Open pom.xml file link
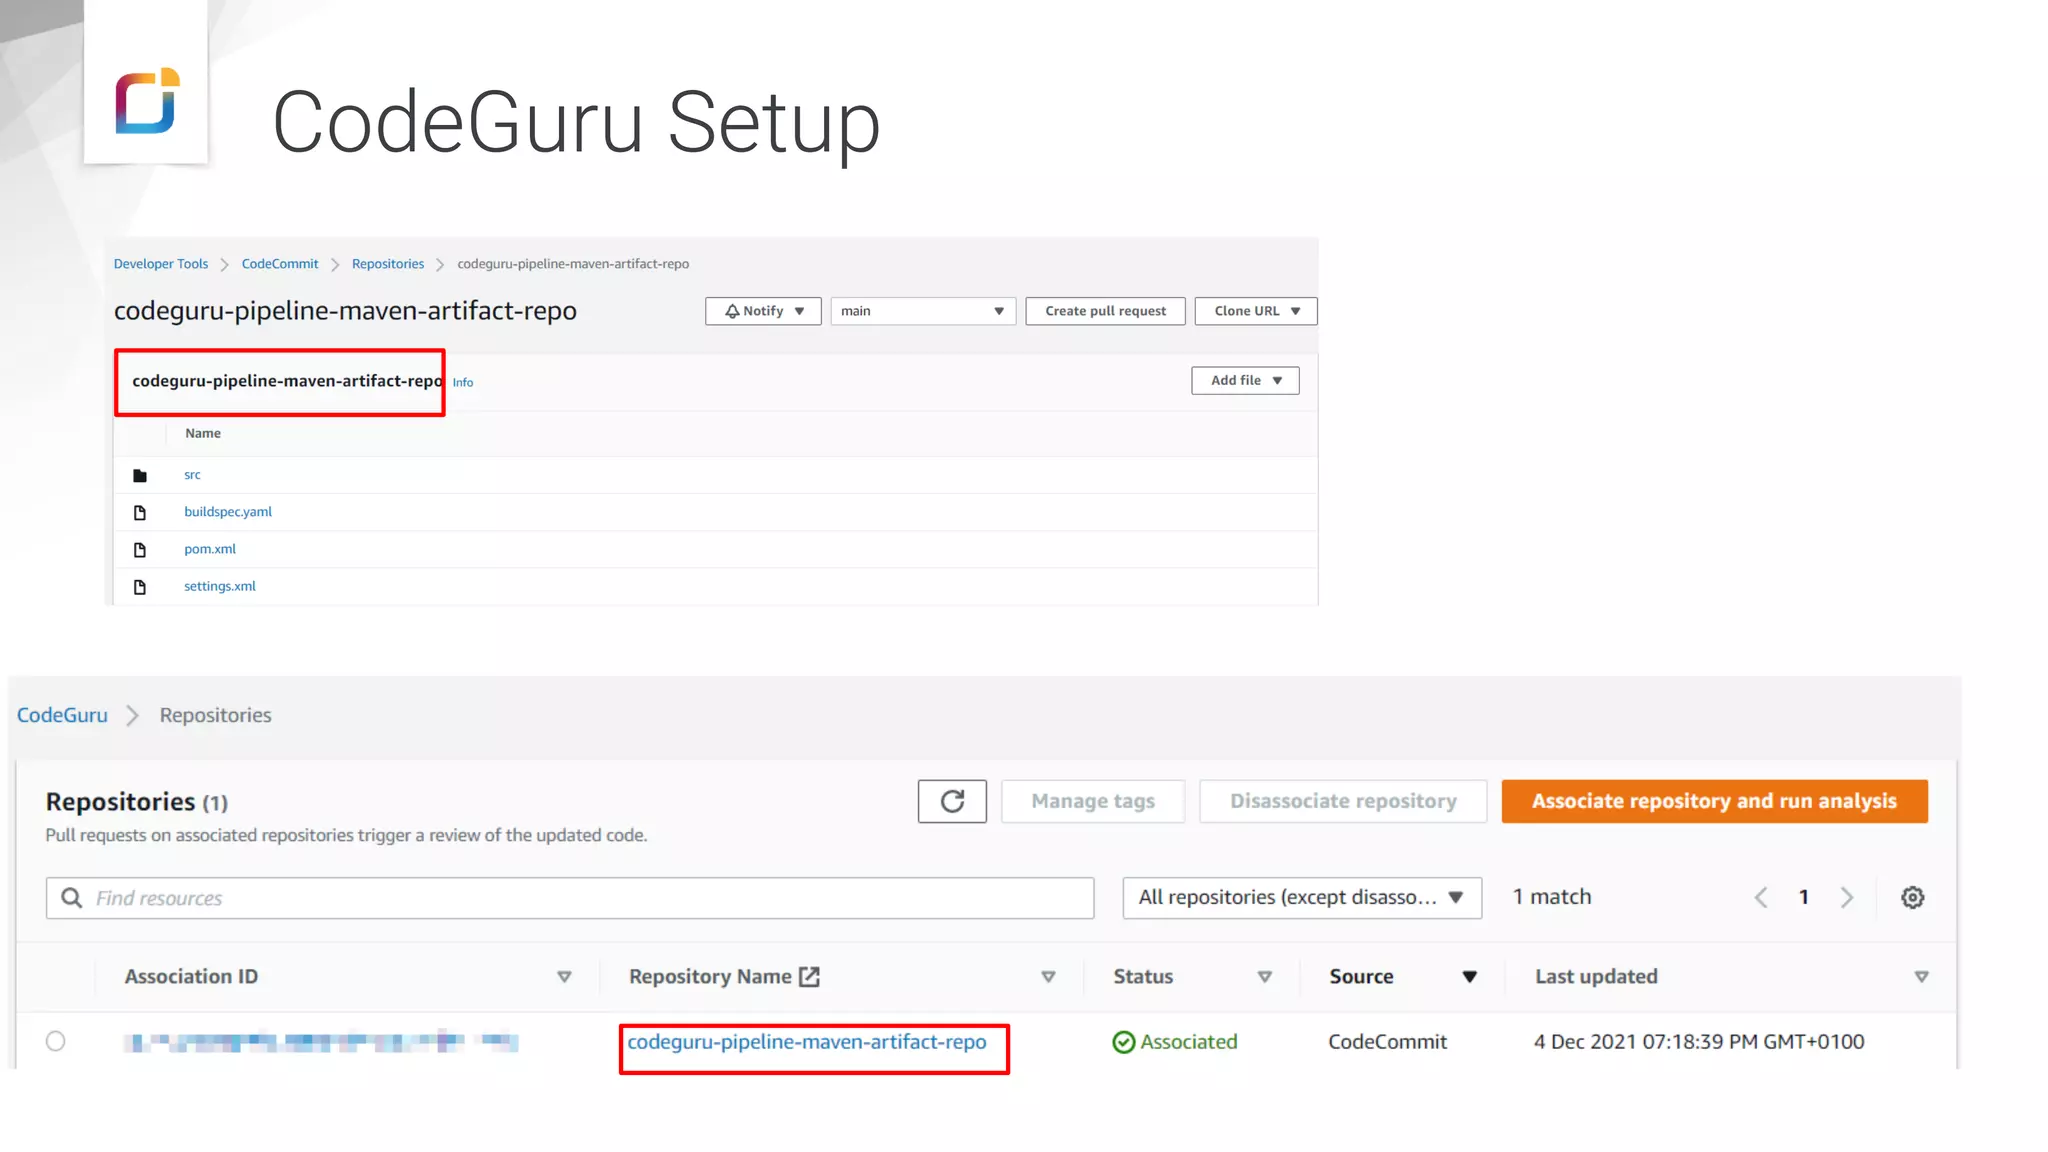This screenshot has width=2048, height=1152. coord(210,549)
